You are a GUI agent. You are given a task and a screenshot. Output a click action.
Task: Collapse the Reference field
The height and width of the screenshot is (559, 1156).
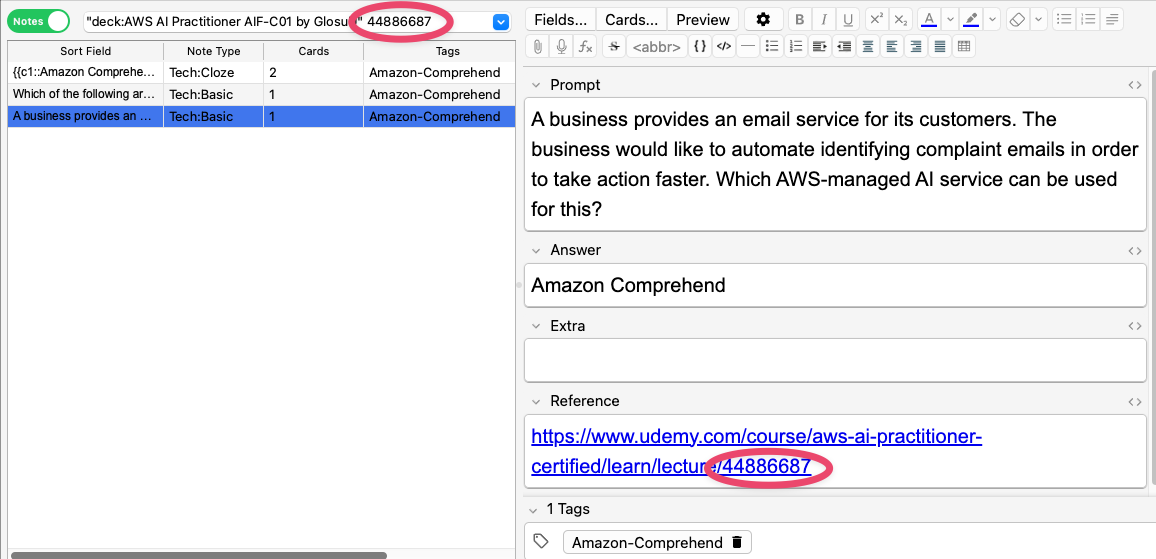pos(536,402)
